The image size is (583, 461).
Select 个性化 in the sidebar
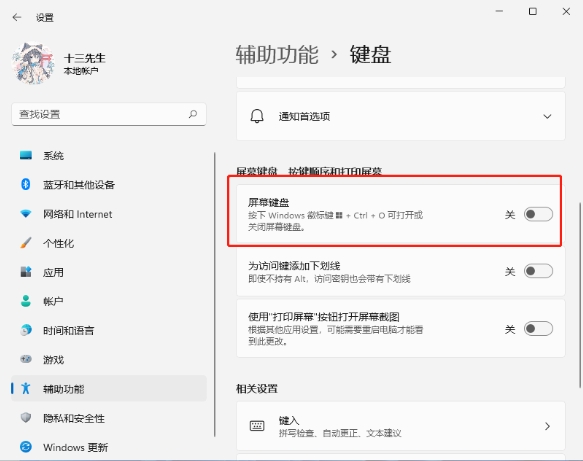[109, 243]
